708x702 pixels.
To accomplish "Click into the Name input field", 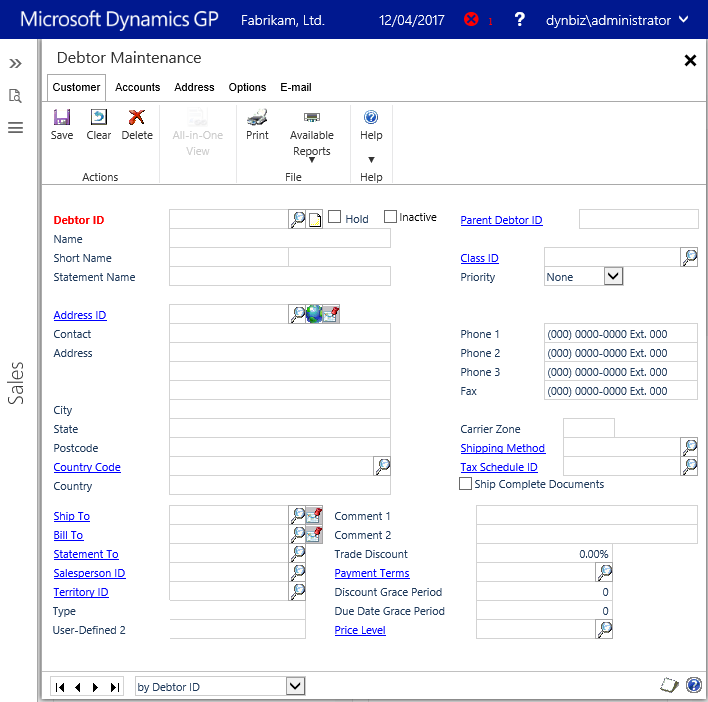I will (x=280, y=239).
